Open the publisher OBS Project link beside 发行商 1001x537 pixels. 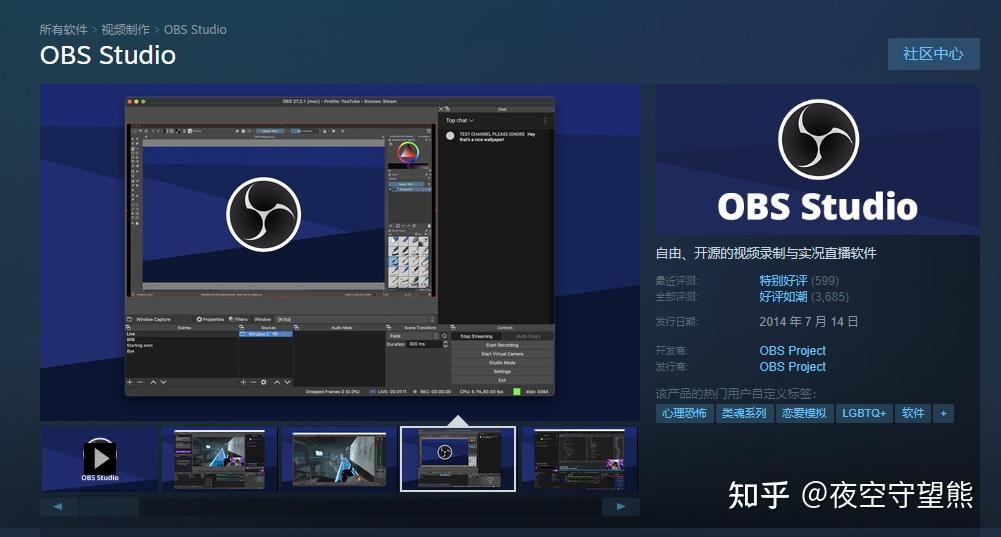792,367
